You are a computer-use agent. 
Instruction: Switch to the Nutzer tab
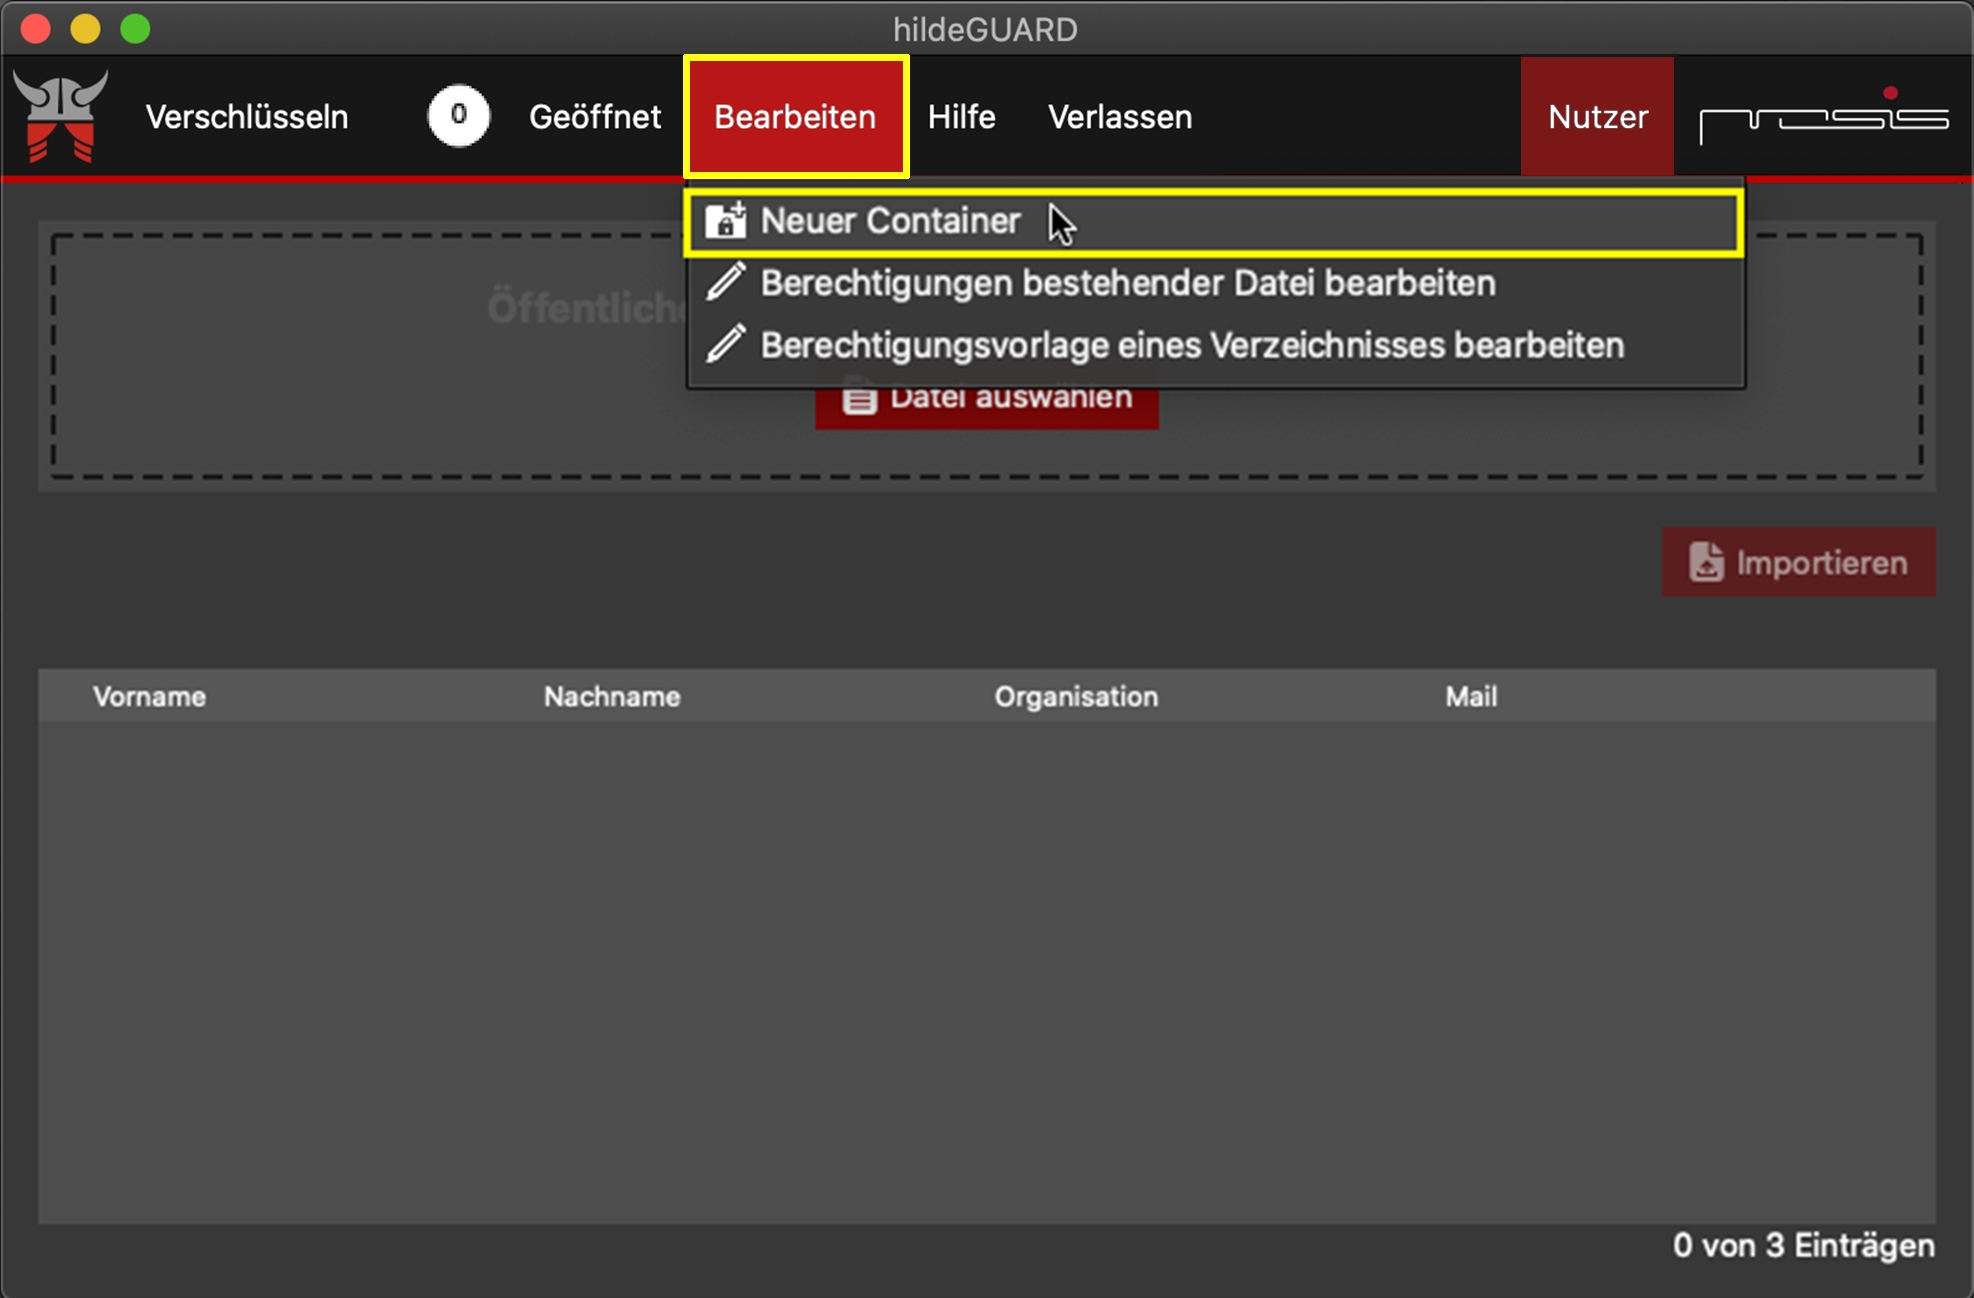[1597, 117]
